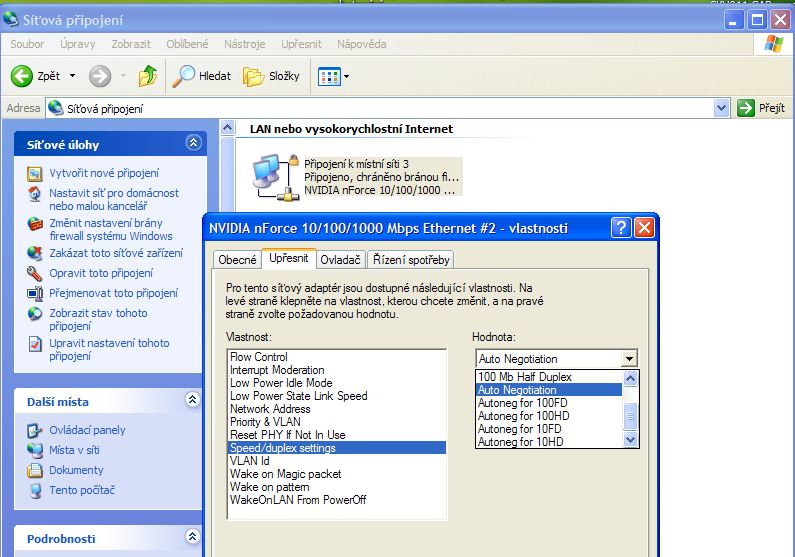795x557 pixels.
Task: Select Network Address property
Action: point(337,409)
